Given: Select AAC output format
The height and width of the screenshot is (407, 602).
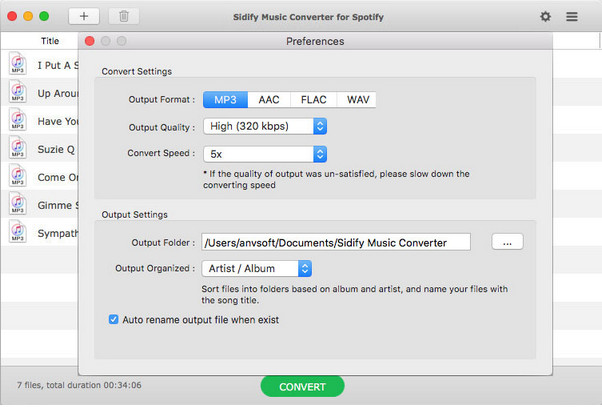Looking at the screenshot, I should (269, 100).
